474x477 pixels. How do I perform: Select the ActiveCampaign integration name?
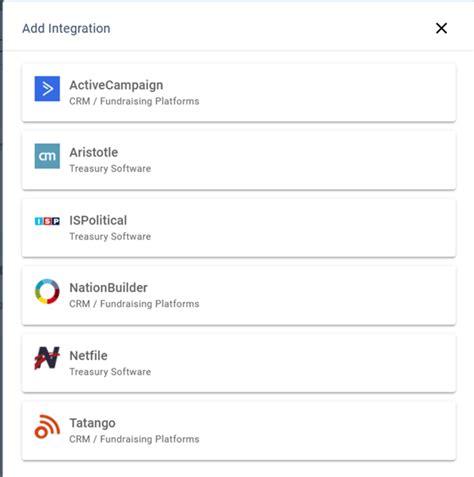[116, 85]
